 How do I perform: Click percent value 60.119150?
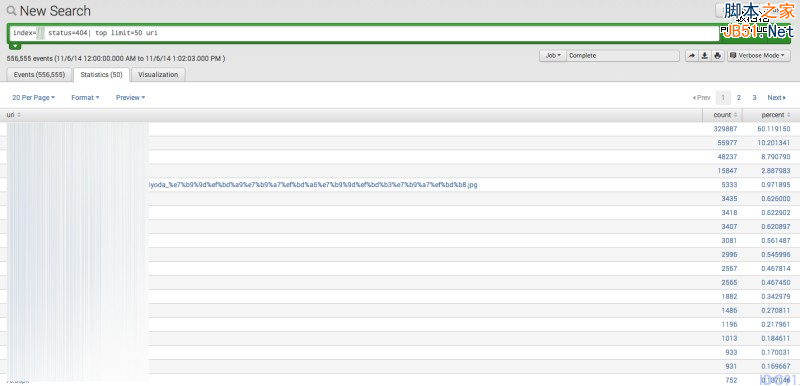(x=774, y=129)
